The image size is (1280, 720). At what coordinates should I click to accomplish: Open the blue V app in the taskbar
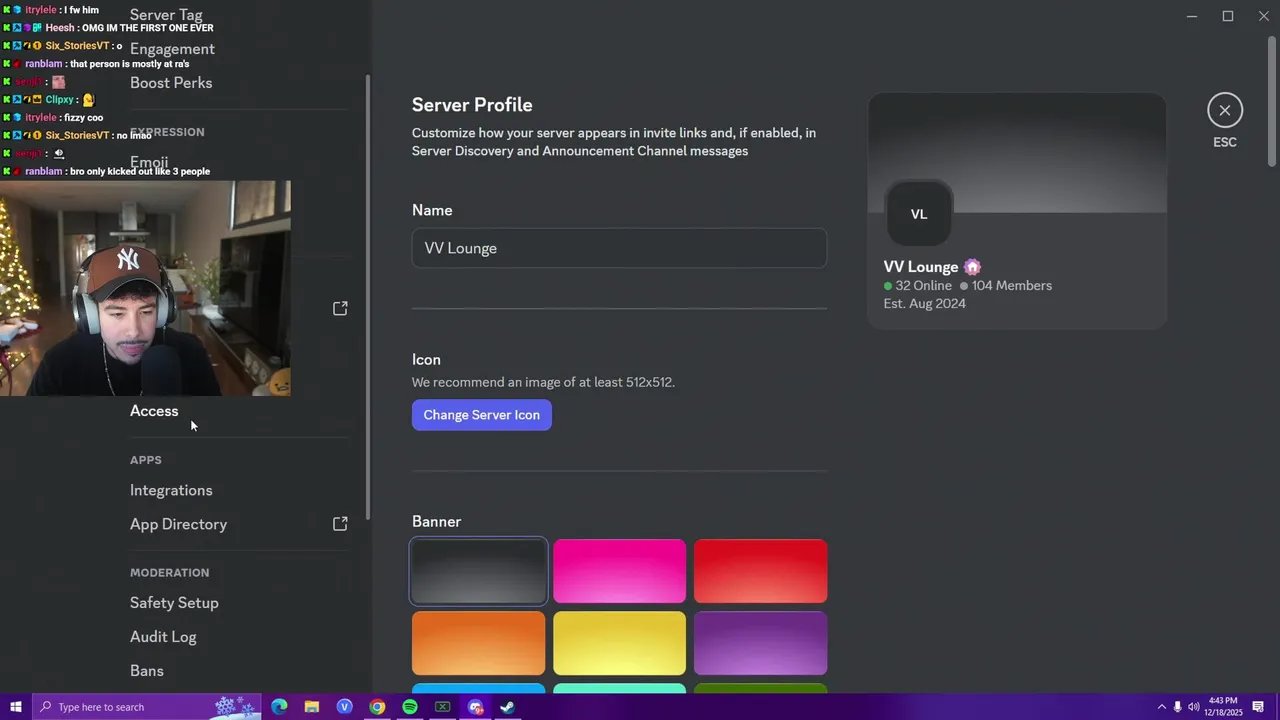(345, 707)
